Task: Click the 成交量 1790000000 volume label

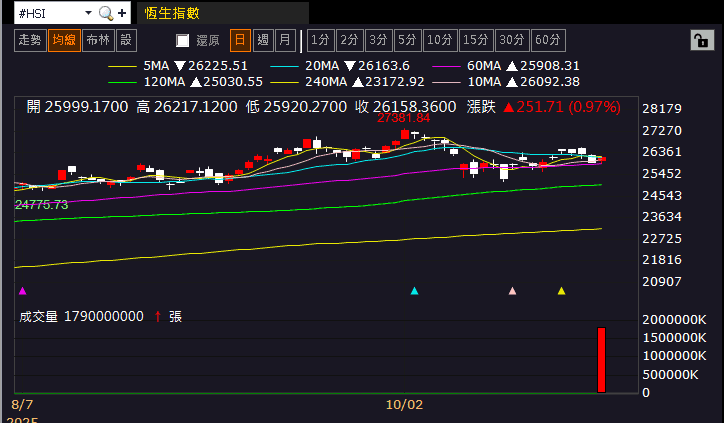Action: (81, 317)
